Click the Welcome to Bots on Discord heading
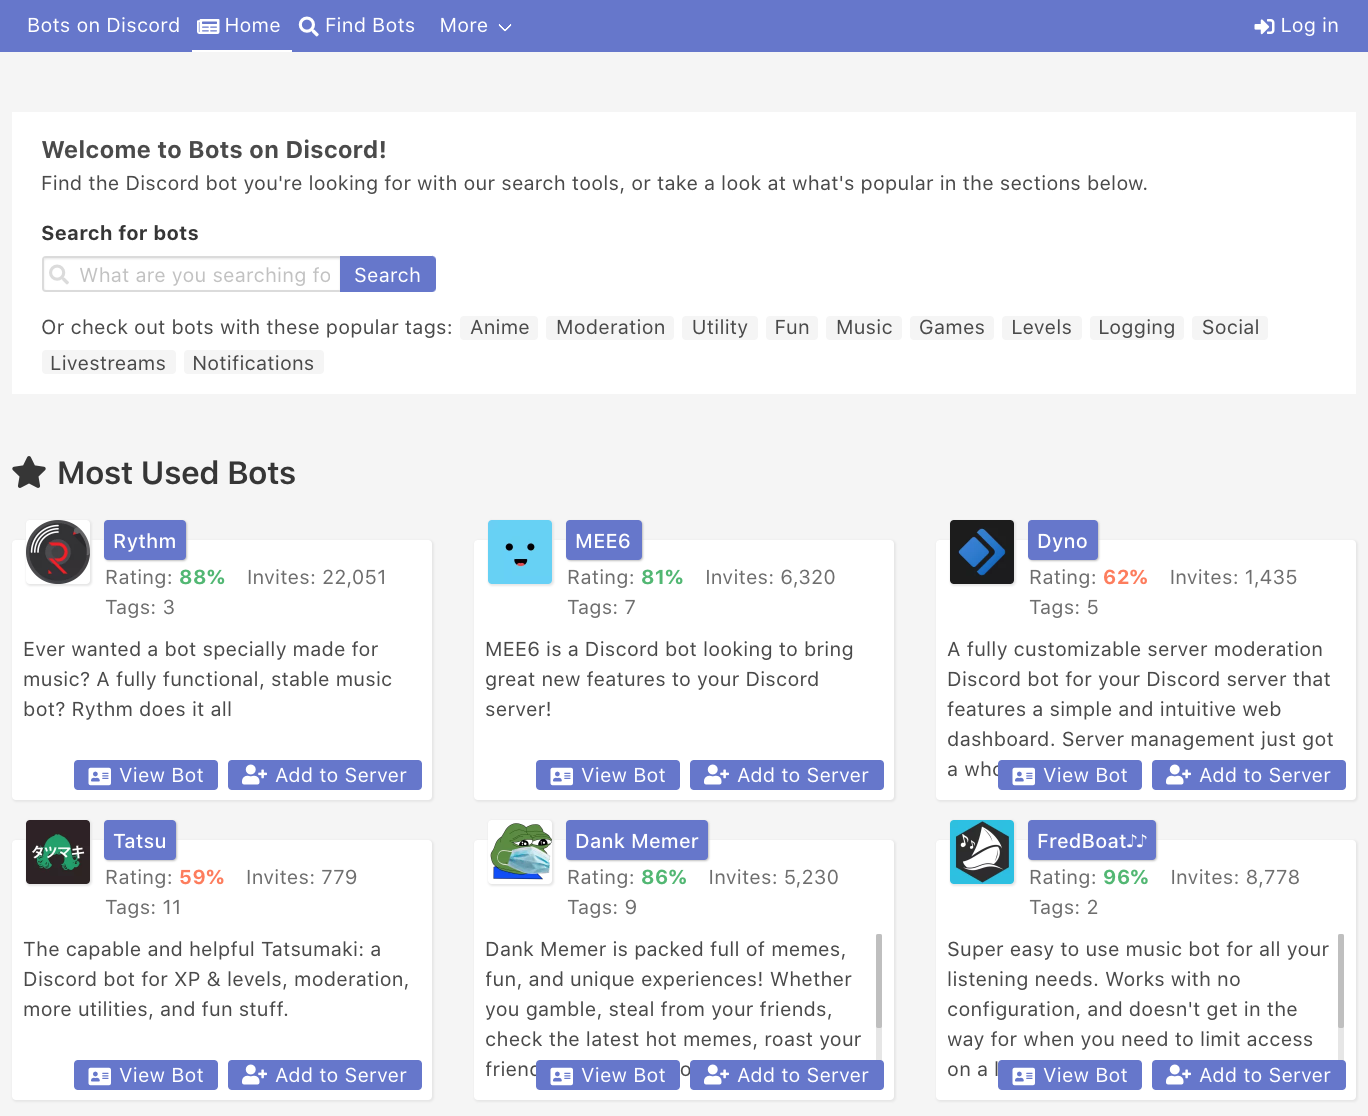 [x=214, y=150]
